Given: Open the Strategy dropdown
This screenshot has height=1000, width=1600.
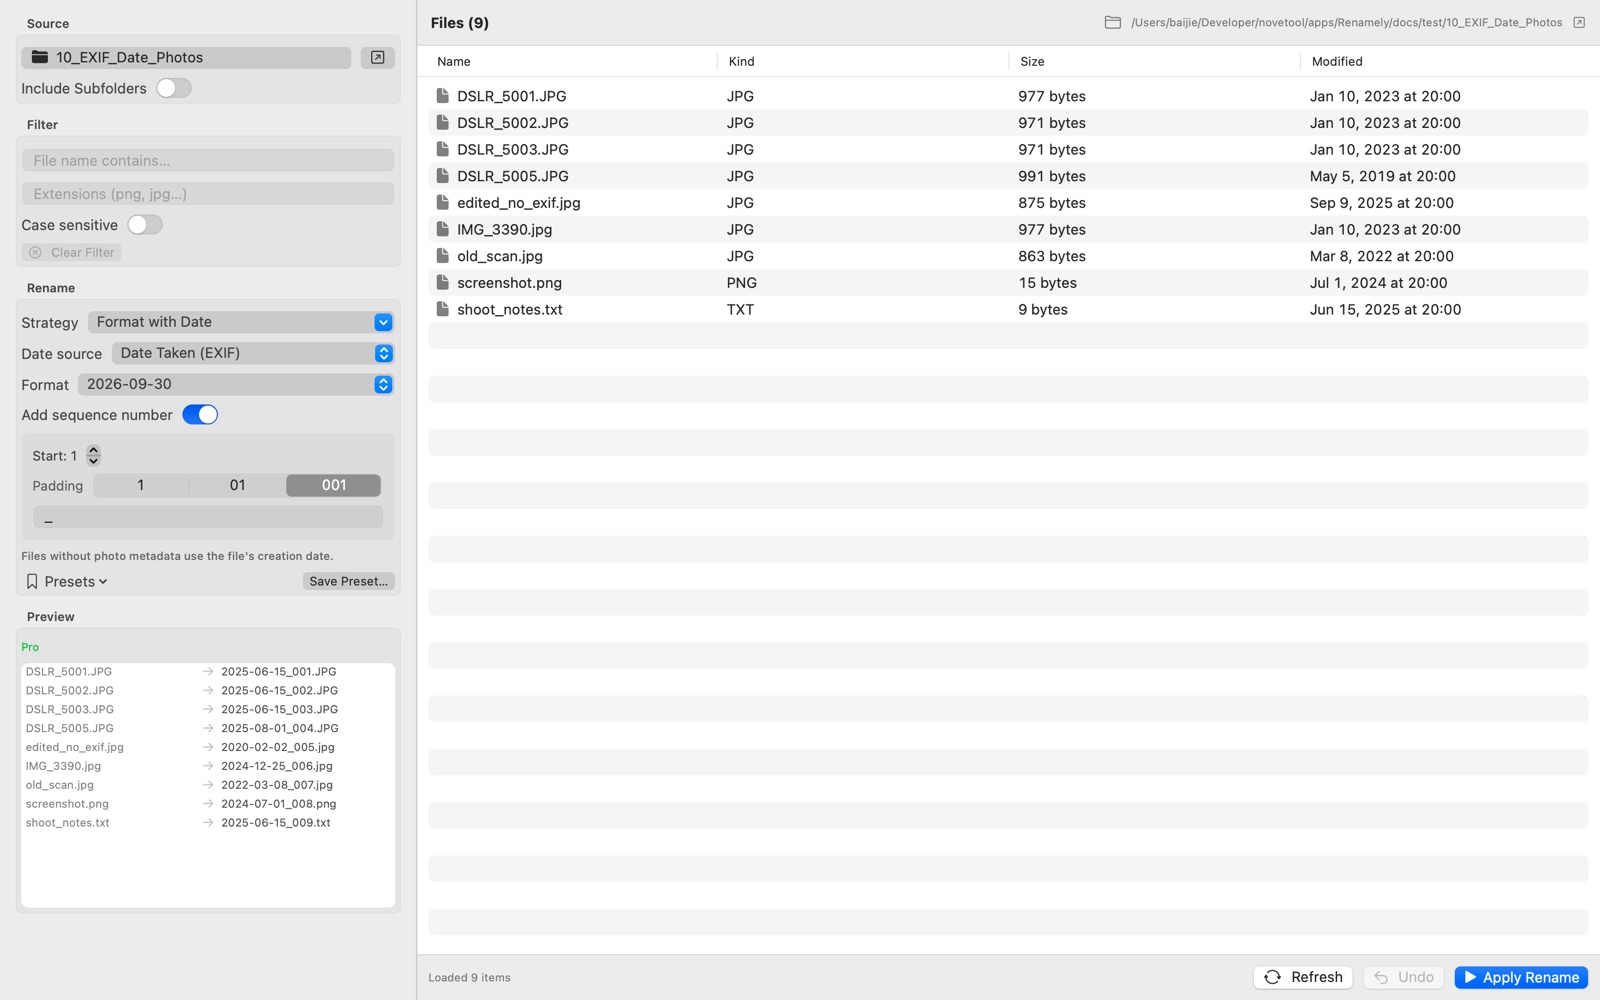Looking at the screenshot, I should (241, 322).
